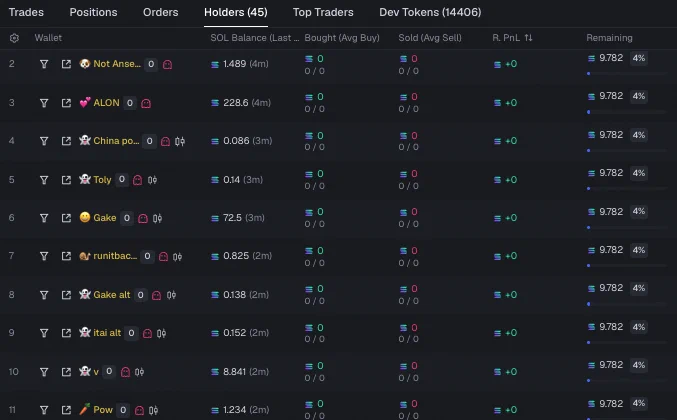Open the ALON wallet name

click(x=107, y=103)
